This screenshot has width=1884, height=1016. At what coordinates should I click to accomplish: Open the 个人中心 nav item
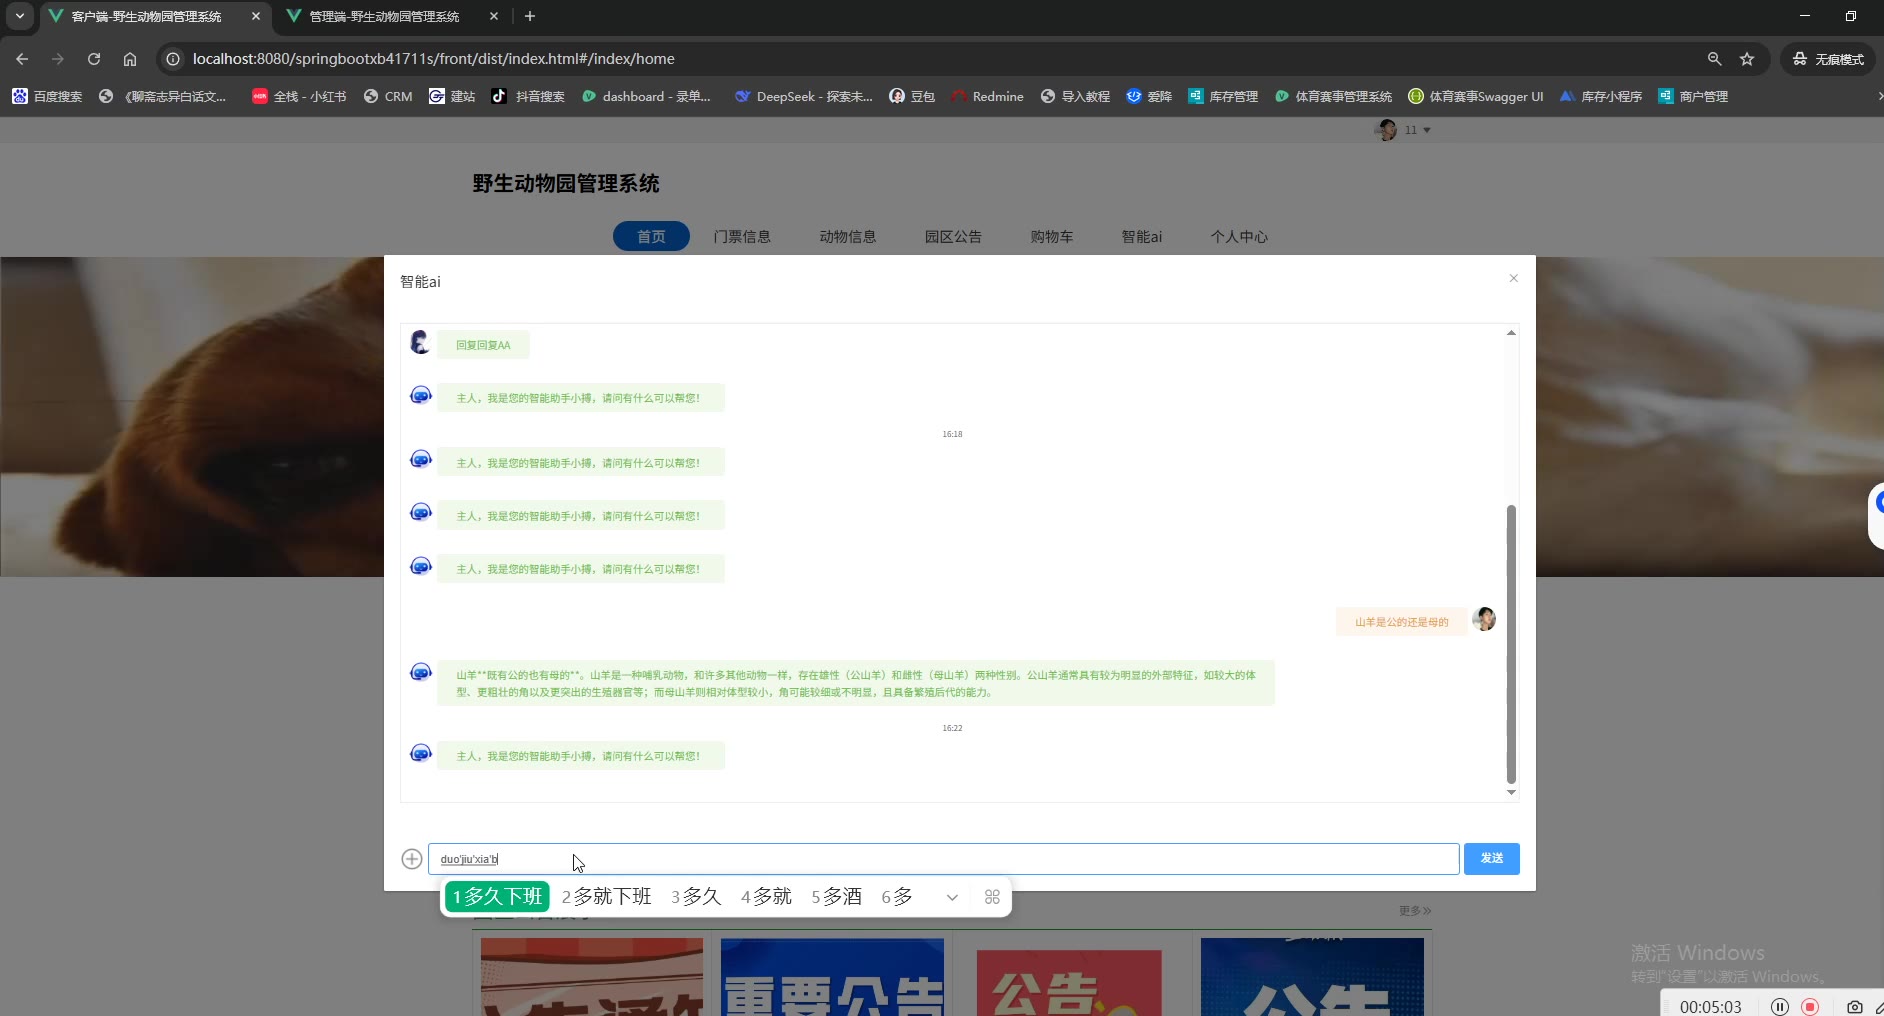click(1239, 237)
